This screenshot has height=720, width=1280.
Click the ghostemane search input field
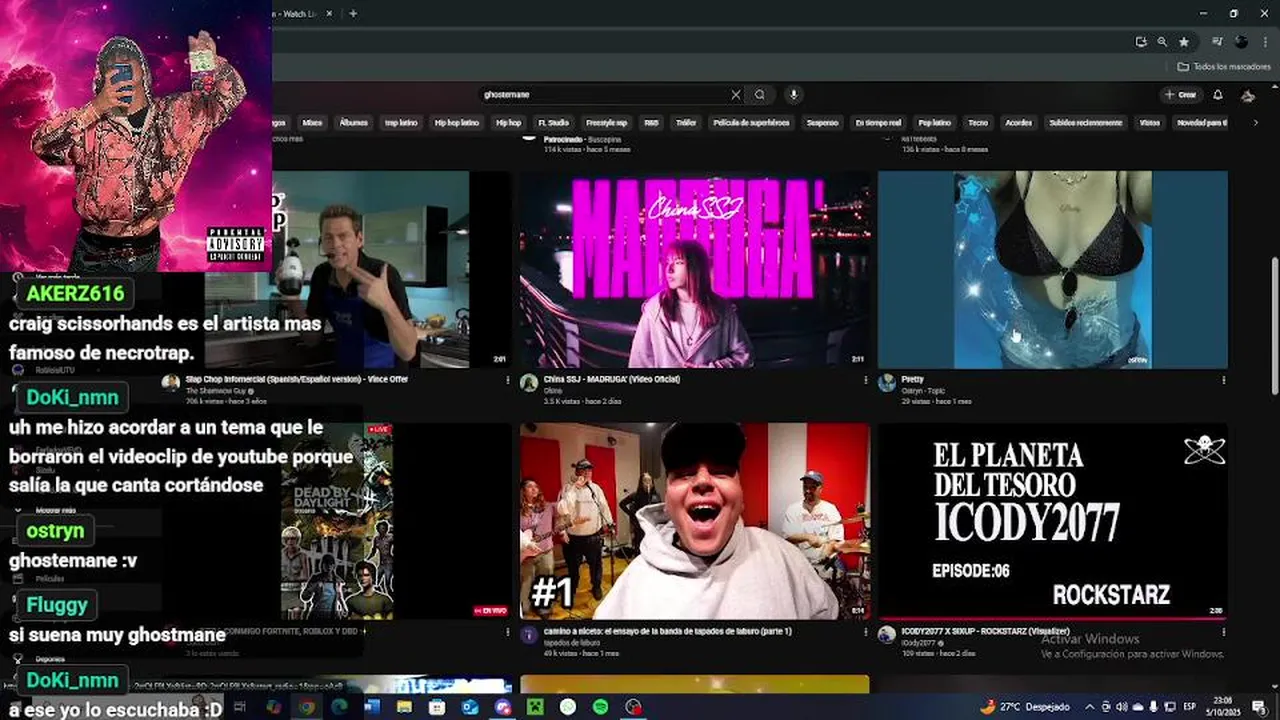605,95
